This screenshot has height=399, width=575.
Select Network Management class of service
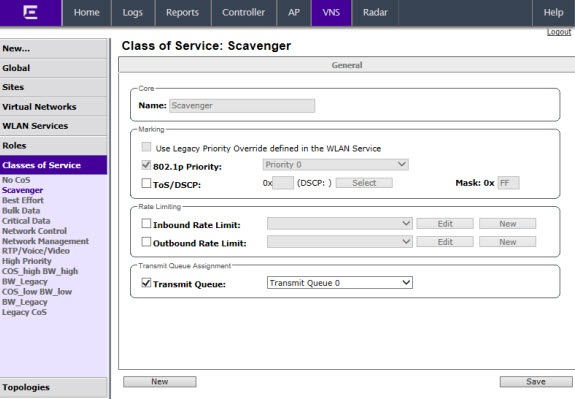pyautogui.click(x=45, y=241)
